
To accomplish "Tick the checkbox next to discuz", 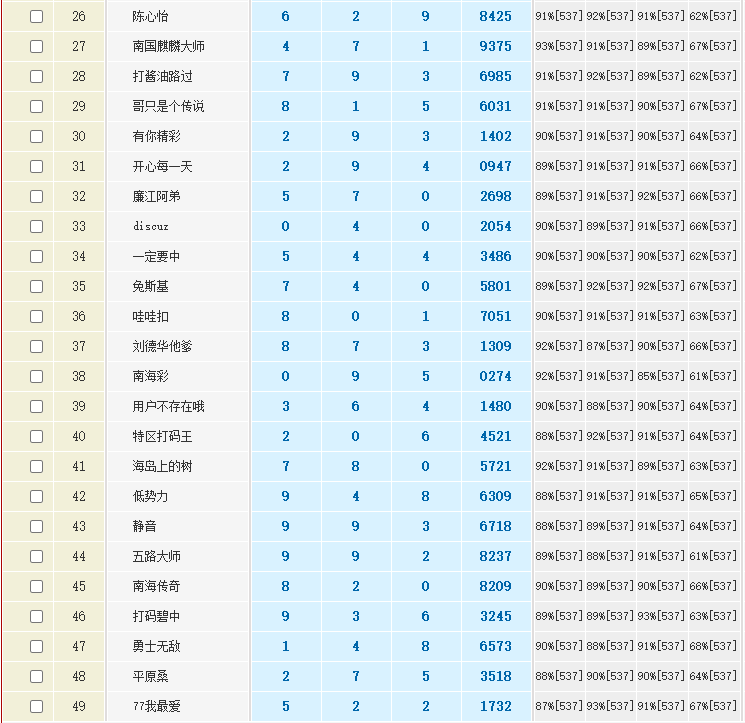I will (36, 226).
